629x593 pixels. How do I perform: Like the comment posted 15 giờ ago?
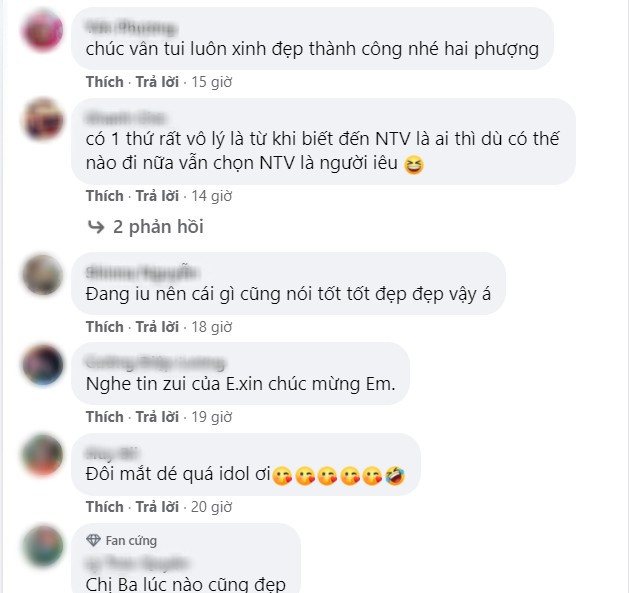point(105,82)
